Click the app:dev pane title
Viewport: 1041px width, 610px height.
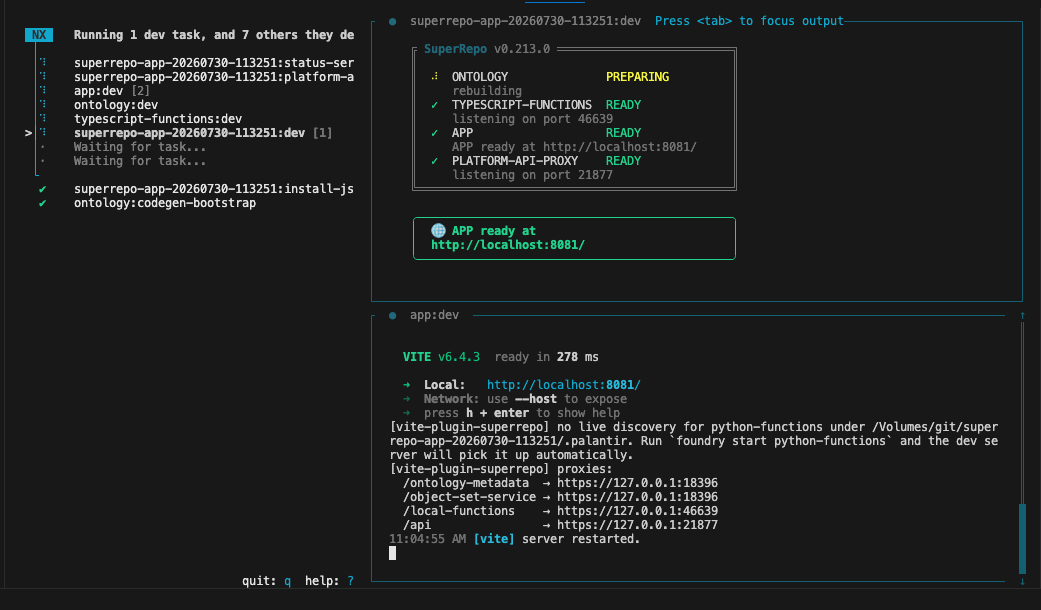coord(434,315)
